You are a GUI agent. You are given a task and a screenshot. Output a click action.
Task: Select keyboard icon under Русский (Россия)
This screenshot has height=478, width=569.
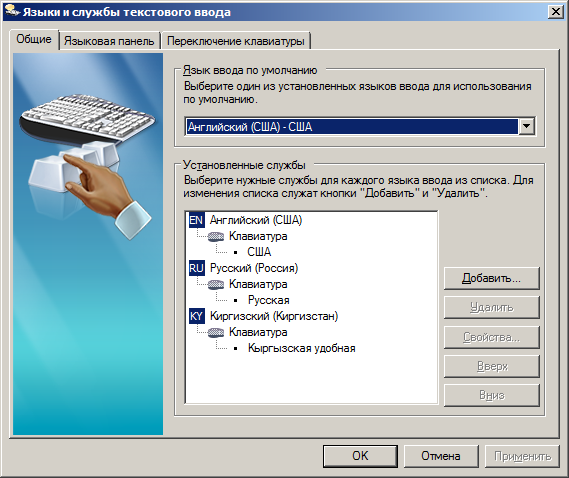click(216, 285)
